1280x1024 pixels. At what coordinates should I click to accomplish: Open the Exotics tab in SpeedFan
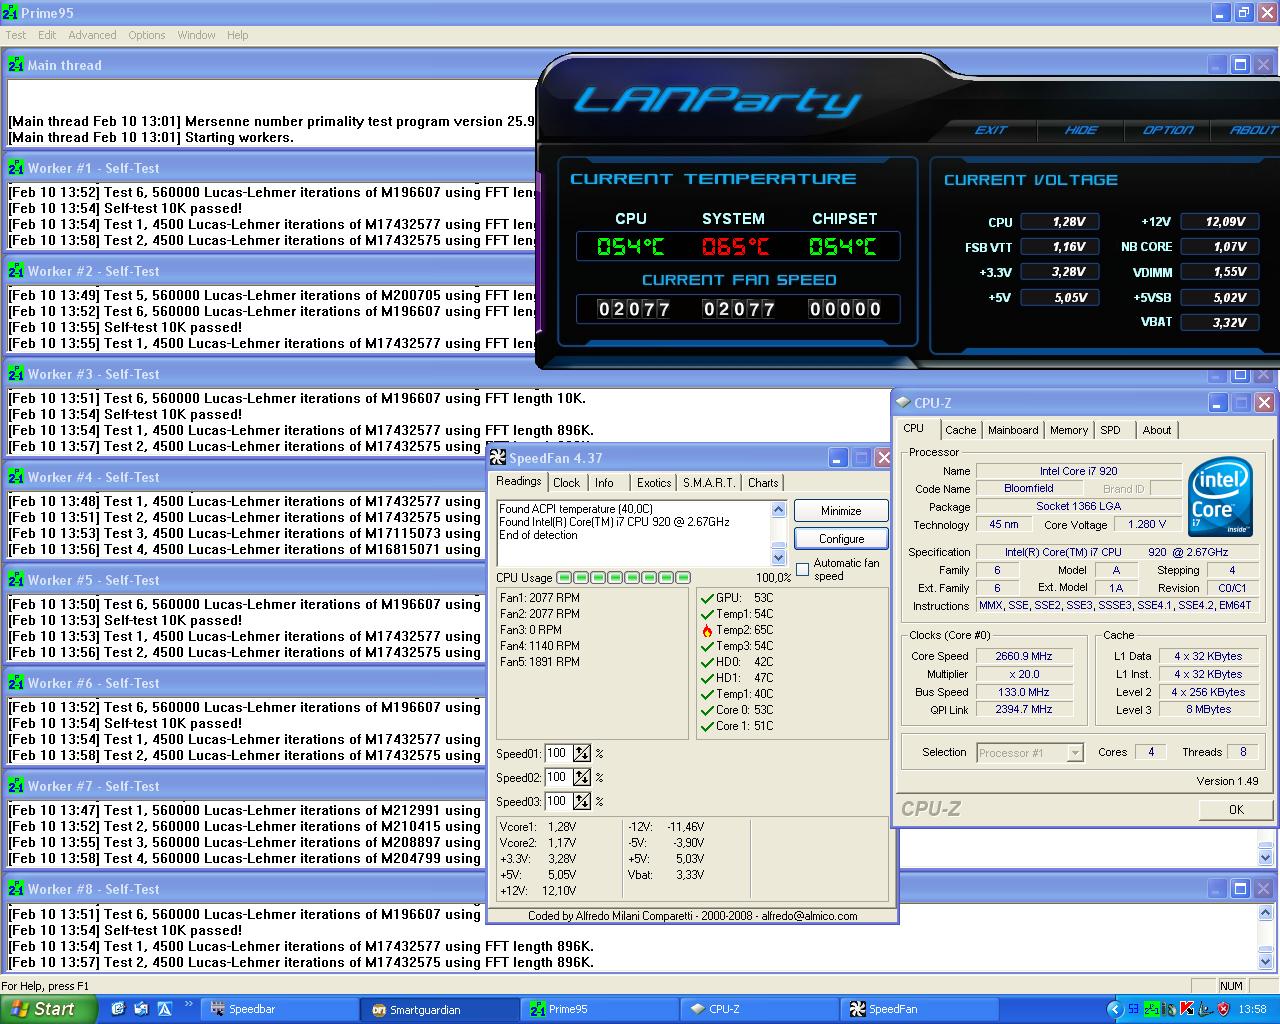click(654, 483)
